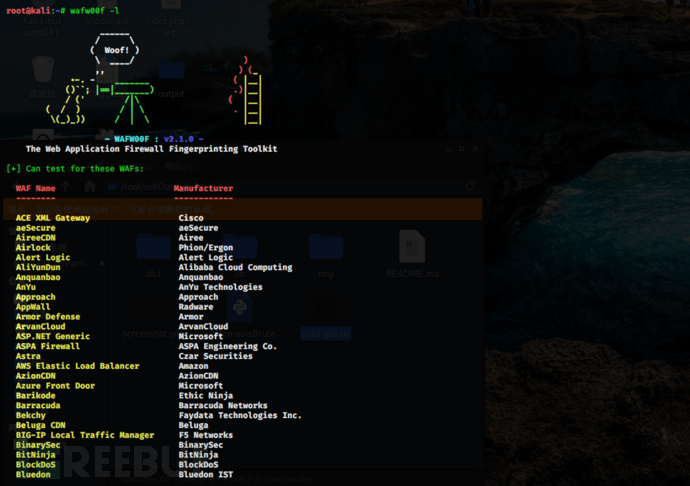
Task: Select Kali Linux amd64 1 desktop item
Action: [43, 26]
